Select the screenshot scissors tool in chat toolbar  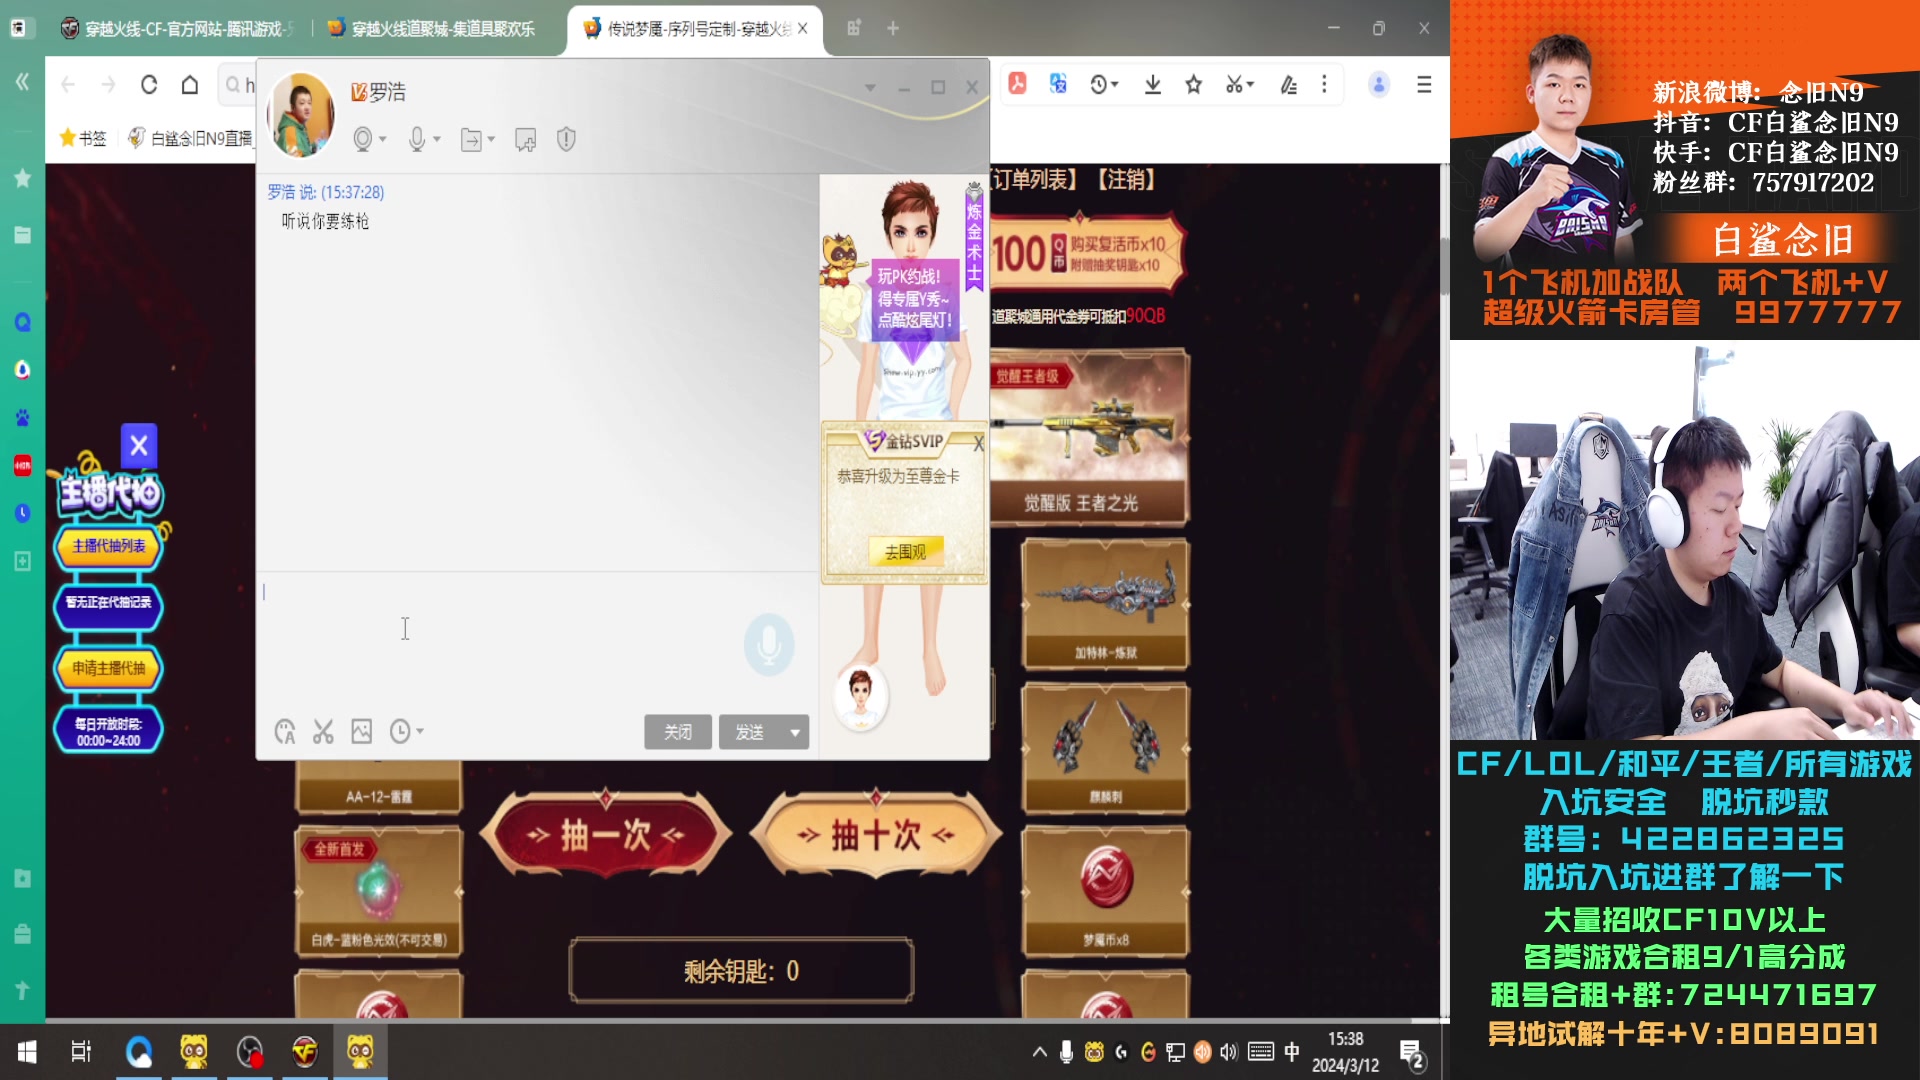click(x=322, y=732)
